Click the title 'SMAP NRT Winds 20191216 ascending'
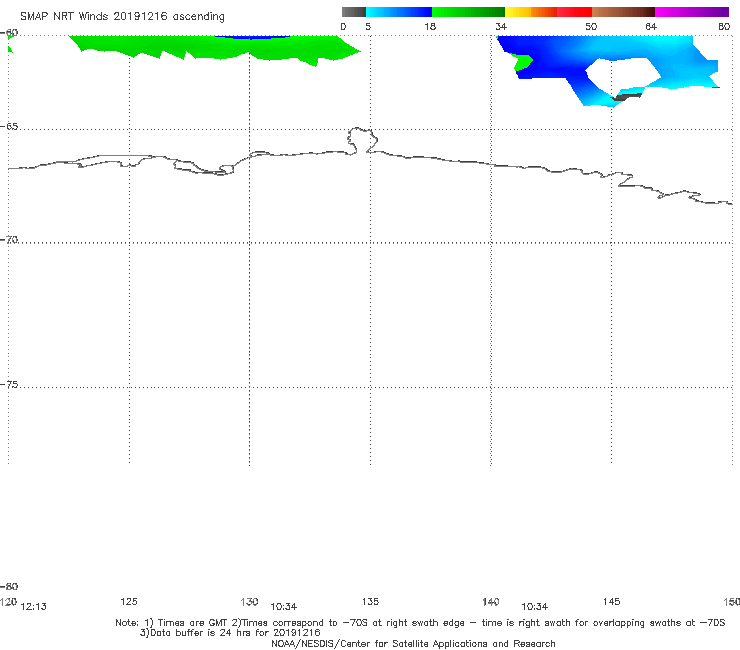The height and width of the screenshot is (650, 740). (x=122, y=16)
